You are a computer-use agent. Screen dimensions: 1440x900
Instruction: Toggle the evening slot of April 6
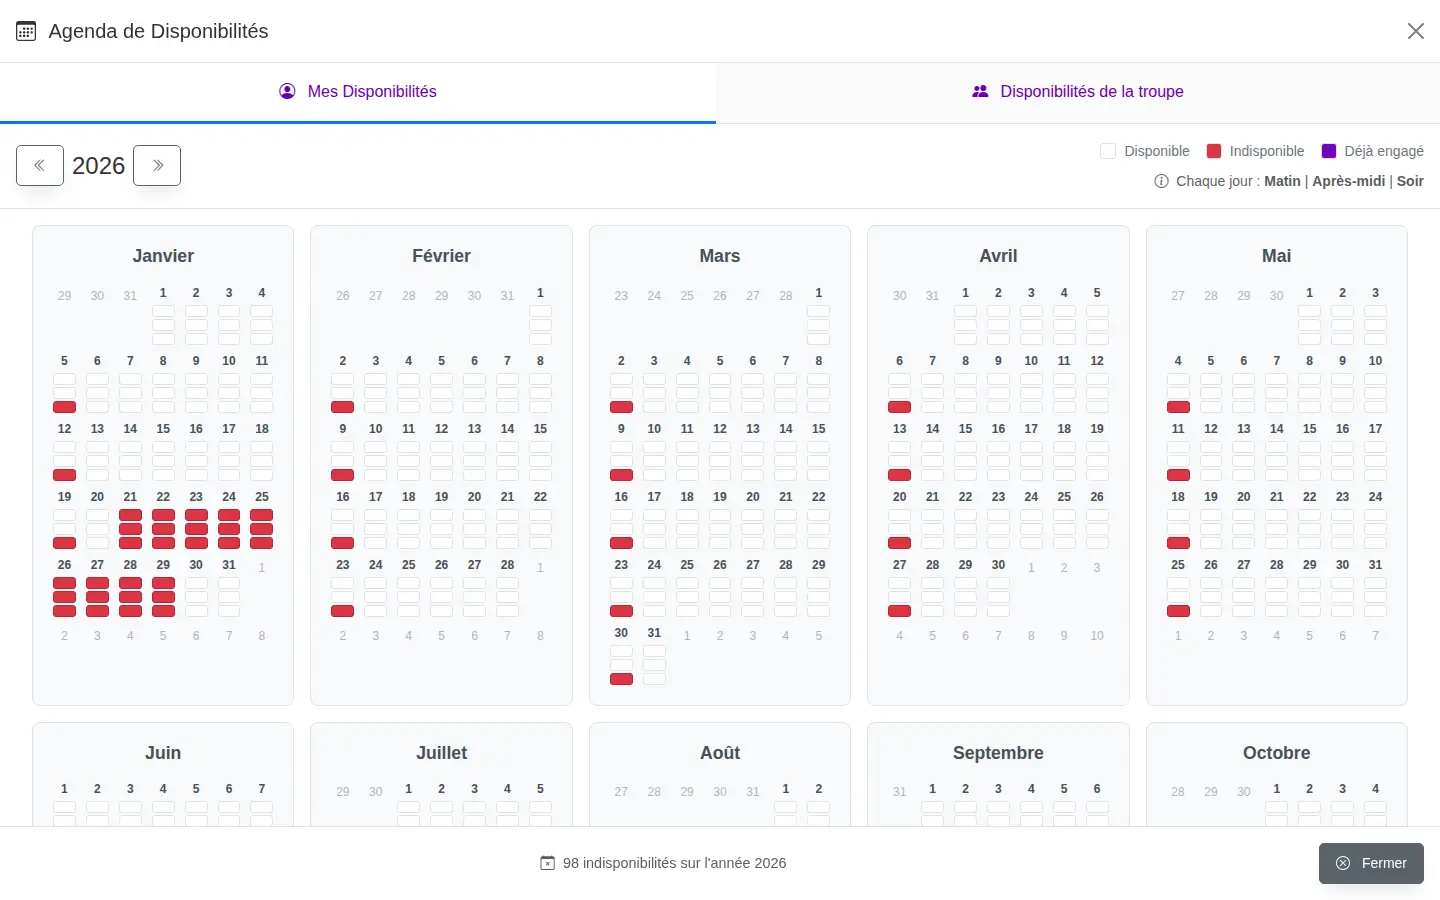click(x=899, y=407)
